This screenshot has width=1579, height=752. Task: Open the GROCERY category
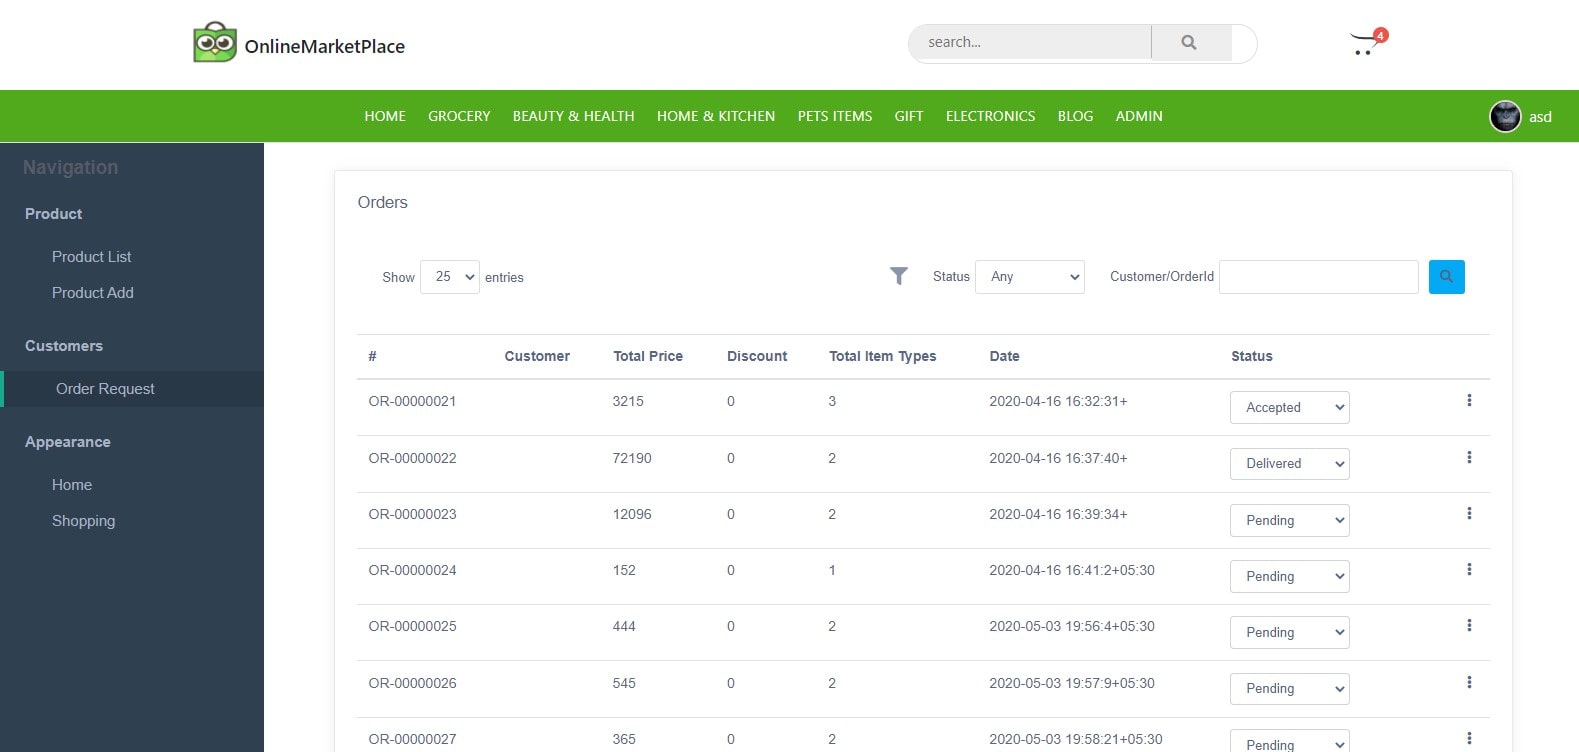point(459,116)
